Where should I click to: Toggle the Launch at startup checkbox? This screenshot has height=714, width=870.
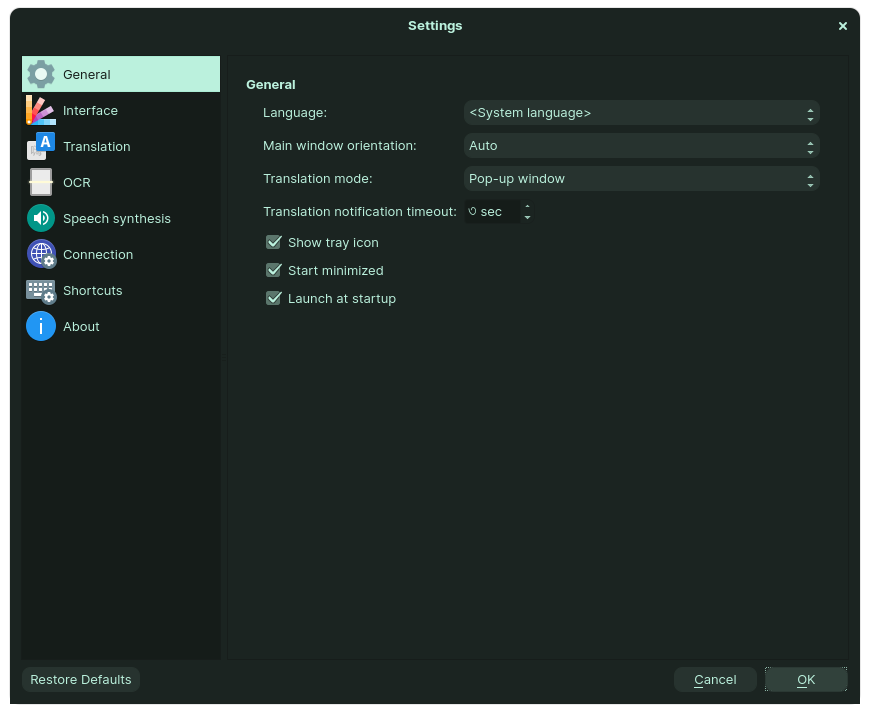pos(273,298)
